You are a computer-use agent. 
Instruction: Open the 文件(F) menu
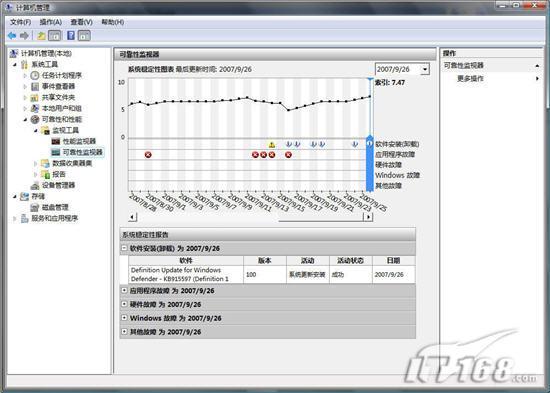(20, 22)
